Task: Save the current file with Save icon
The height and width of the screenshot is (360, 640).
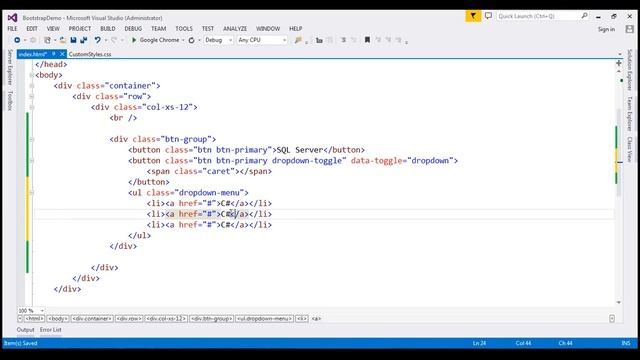Action: point(73,40)
